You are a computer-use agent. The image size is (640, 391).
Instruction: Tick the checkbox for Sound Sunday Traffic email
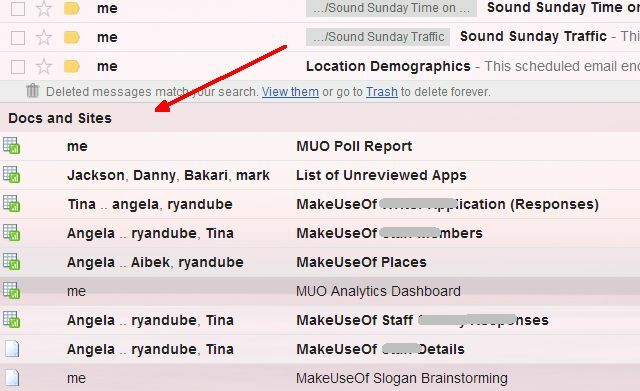coord(18,38)
